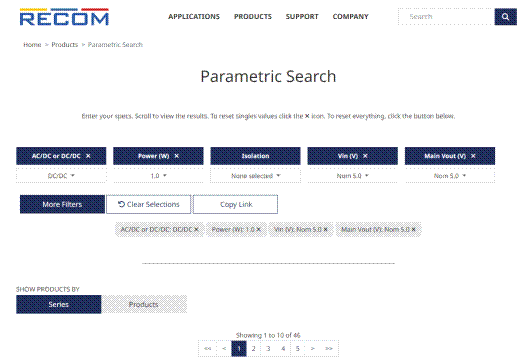Click the More Filters button
528x361 pixels.
click(x=62, y=204)
